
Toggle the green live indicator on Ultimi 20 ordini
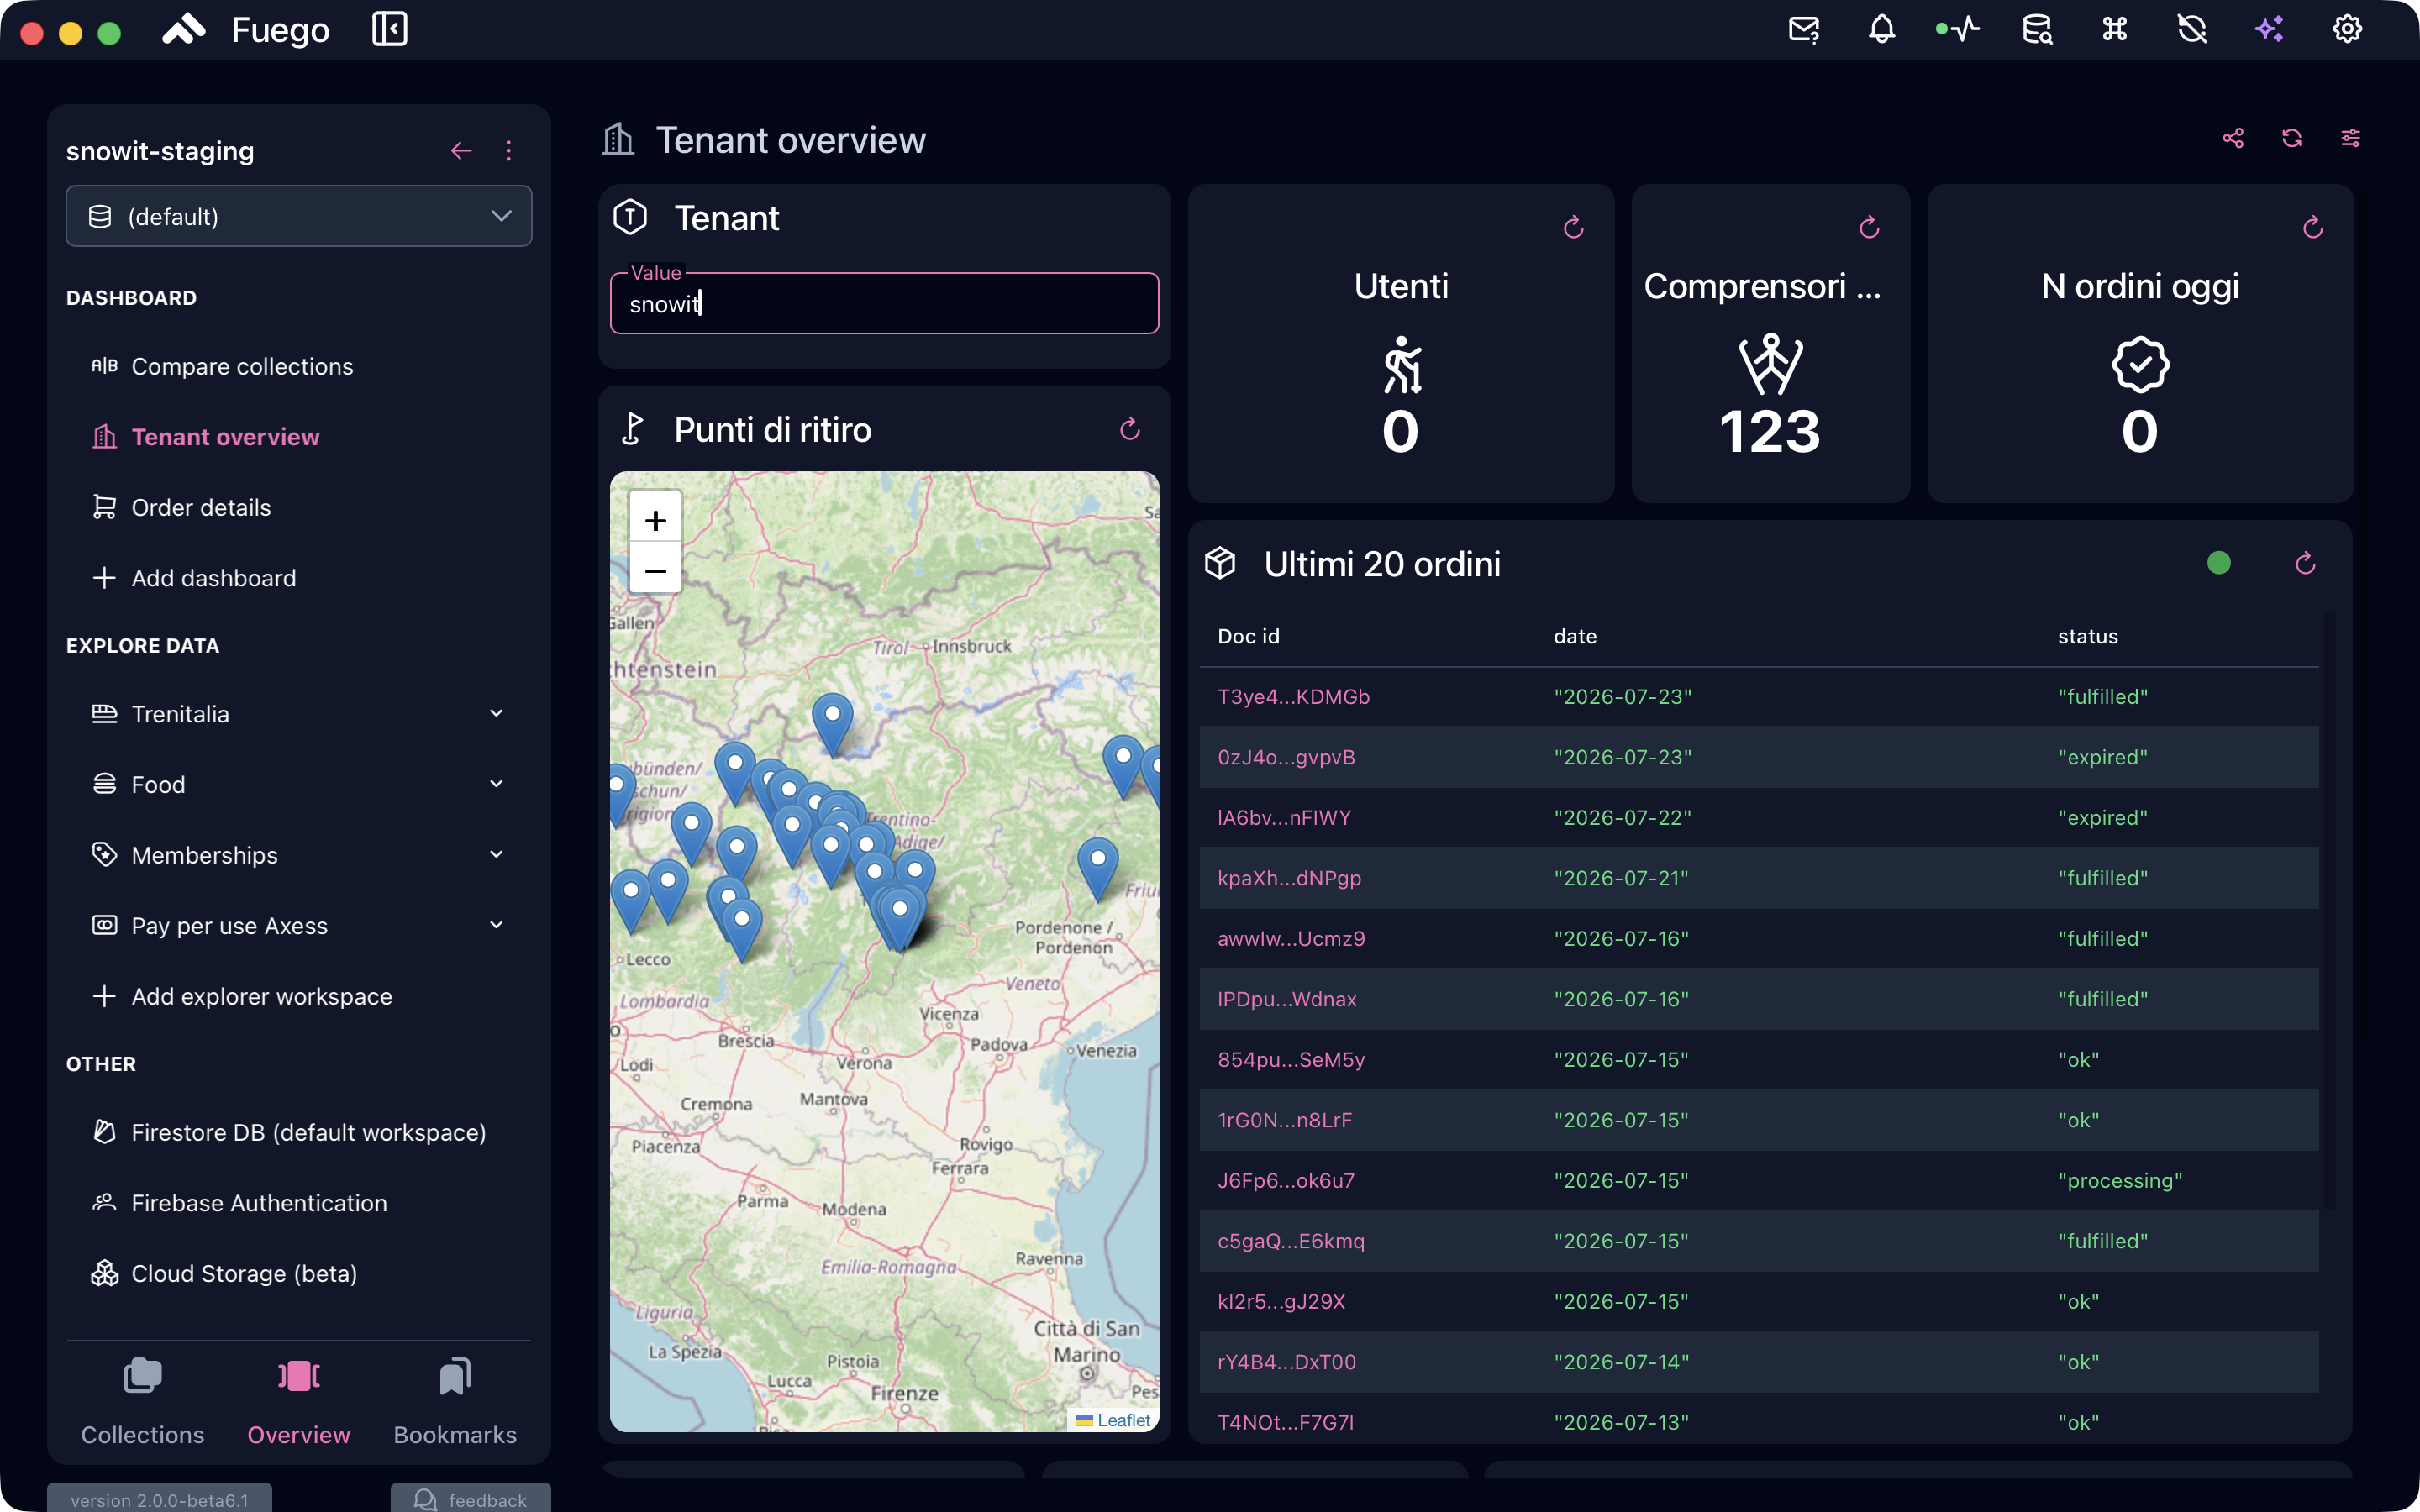tap(2219, 563)
